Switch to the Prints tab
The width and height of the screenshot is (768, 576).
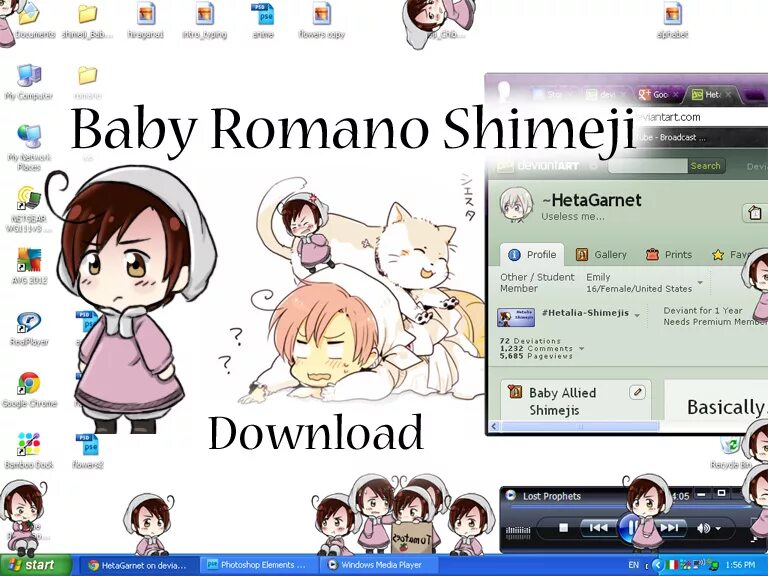pyautogui.click(x=669, y=255)
